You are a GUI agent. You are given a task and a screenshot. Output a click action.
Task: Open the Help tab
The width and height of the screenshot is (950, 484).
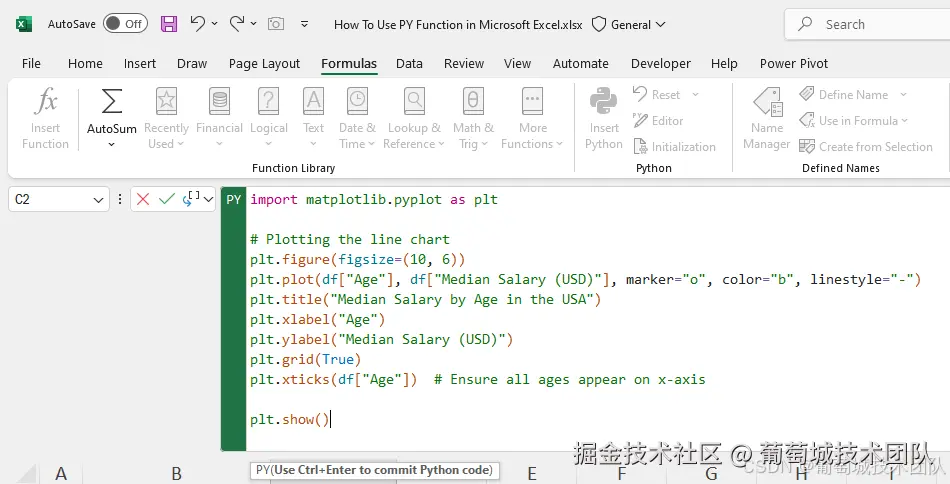[x=724, y=64]
